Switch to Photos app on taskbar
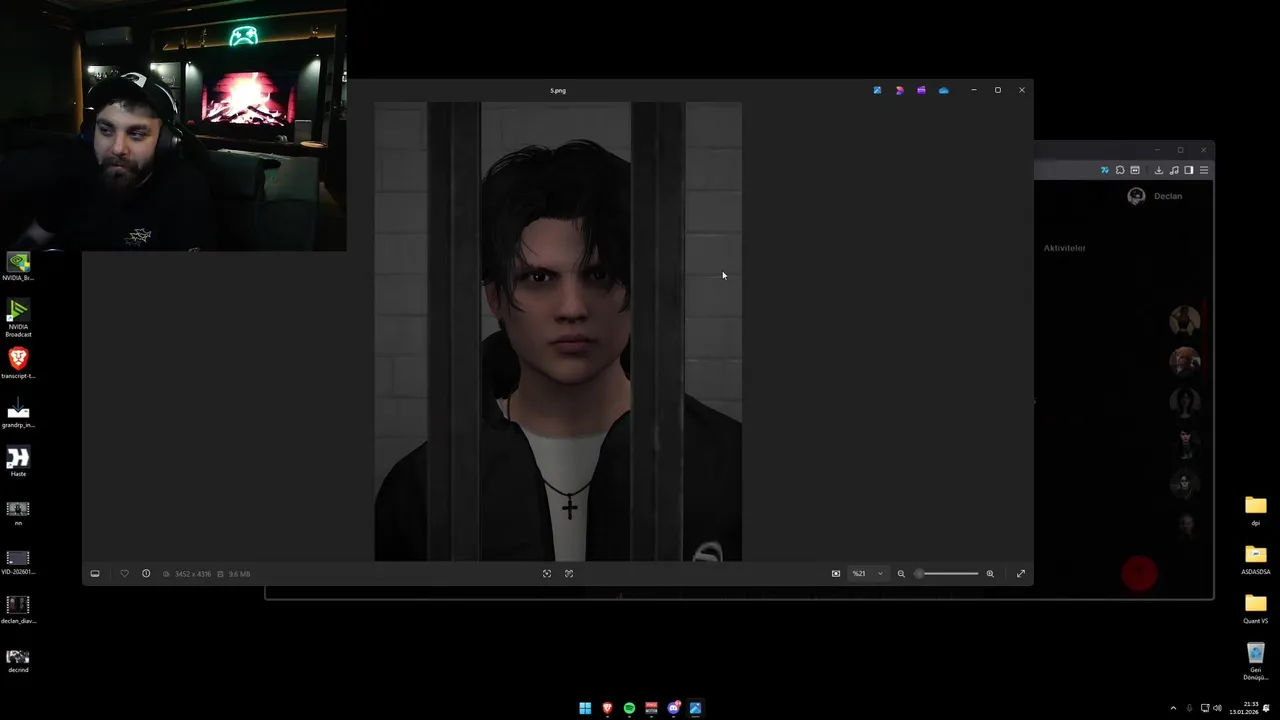1280x720 pixels. (695, 708)
